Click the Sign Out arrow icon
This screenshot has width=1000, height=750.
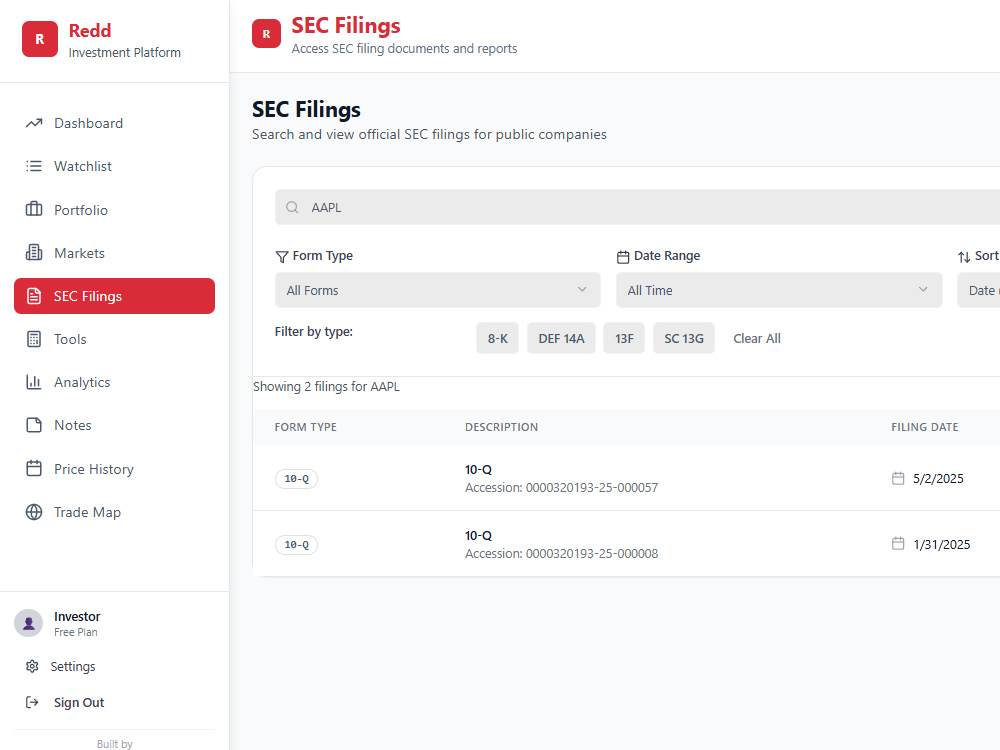(x=32, y=702)
